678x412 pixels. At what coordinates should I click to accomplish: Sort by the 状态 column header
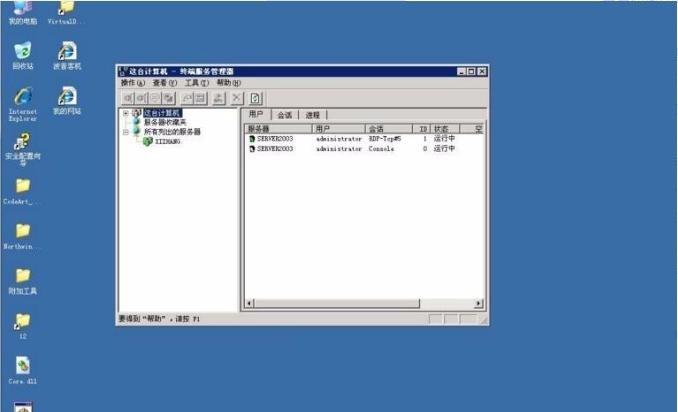pos(445,129)
